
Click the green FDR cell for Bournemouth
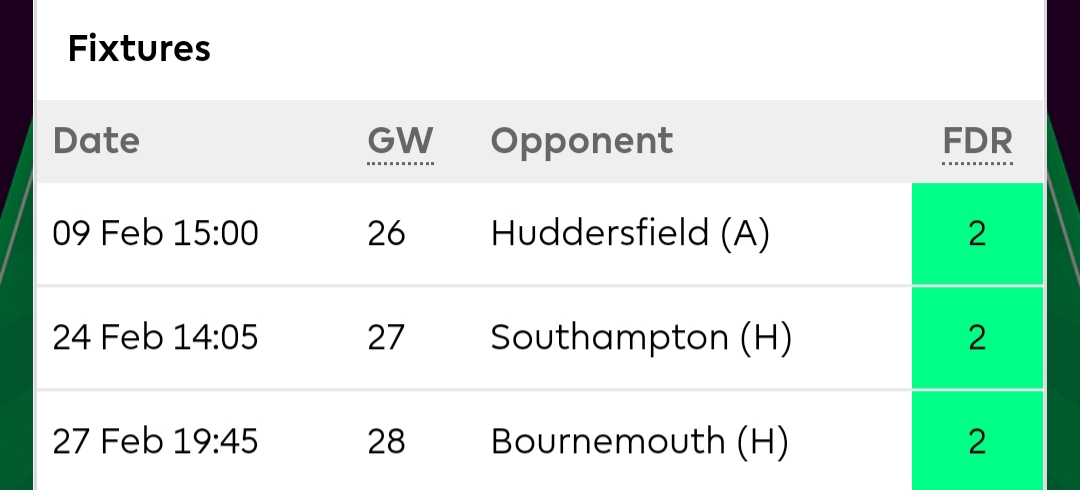point(977,441)
